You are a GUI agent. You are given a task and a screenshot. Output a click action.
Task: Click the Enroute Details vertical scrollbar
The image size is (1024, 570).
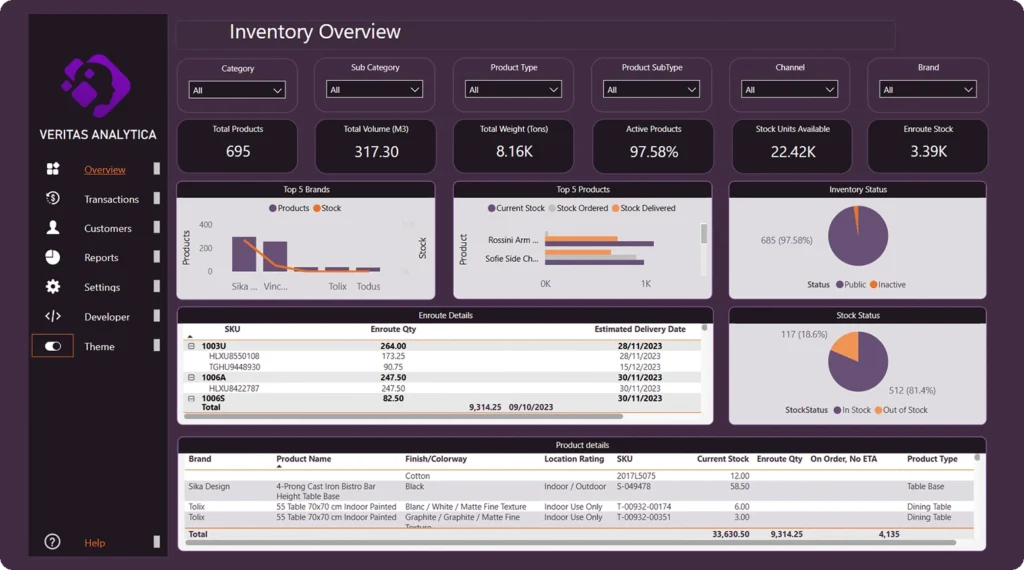pyautogui.click(x=705, y=360)
